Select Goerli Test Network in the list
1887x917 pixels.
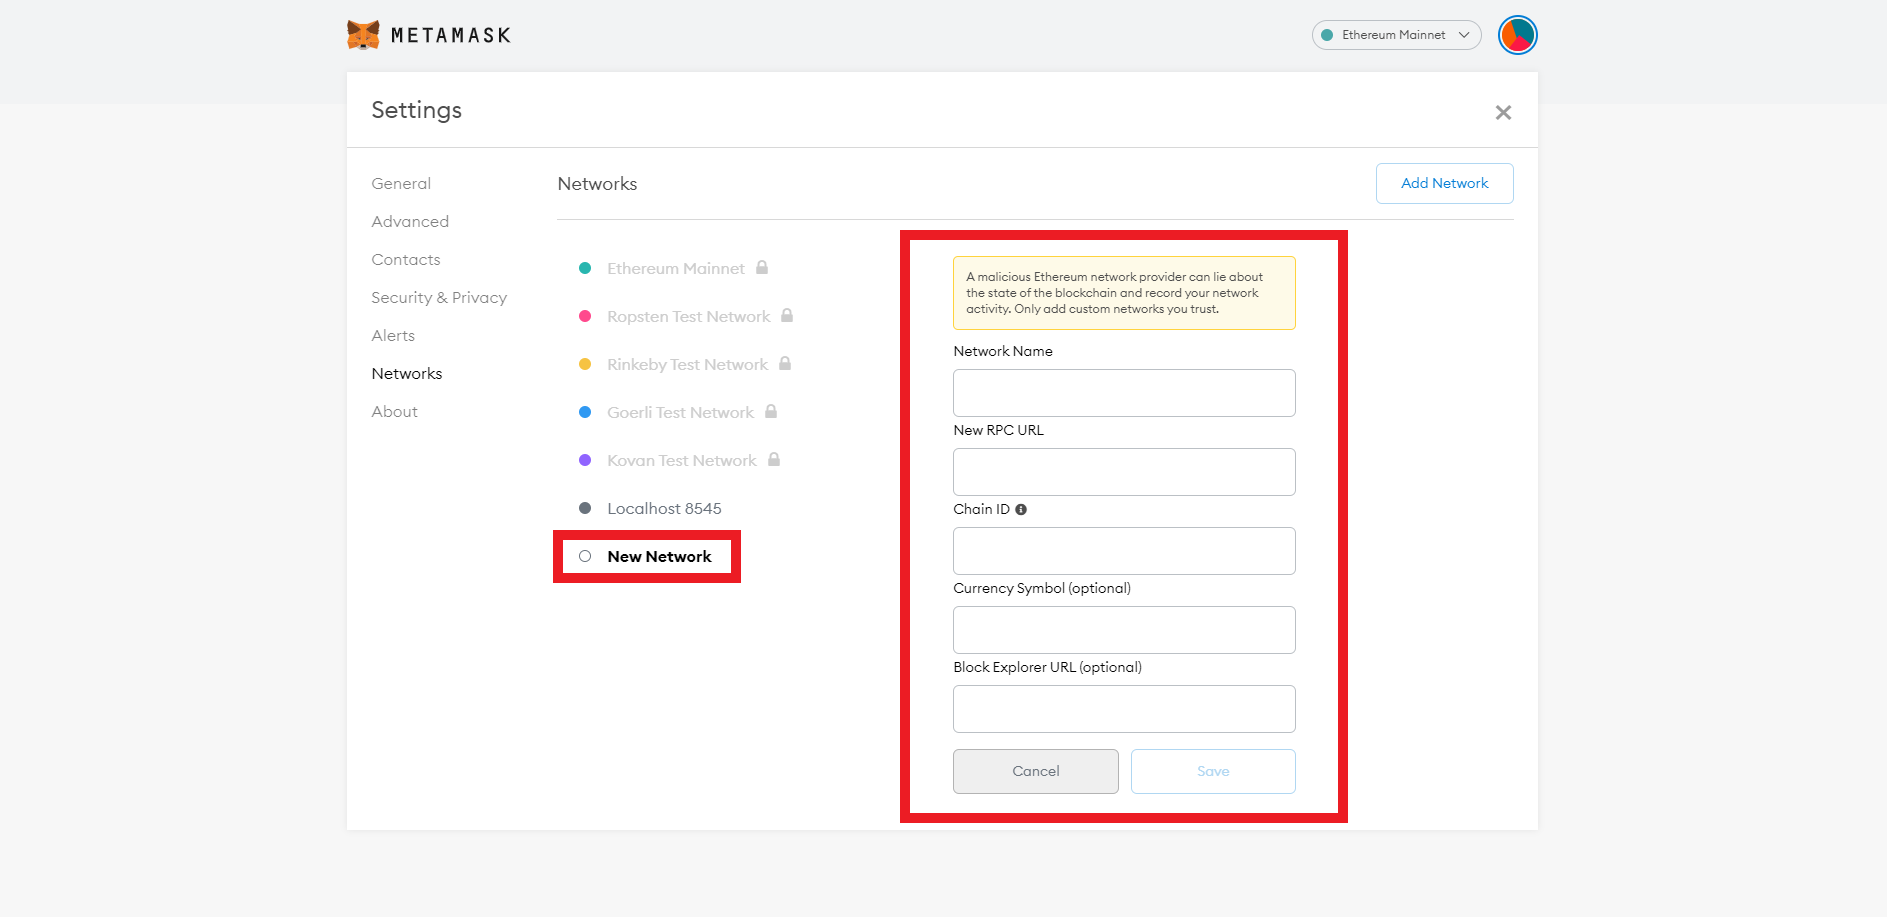pos(680,412)
